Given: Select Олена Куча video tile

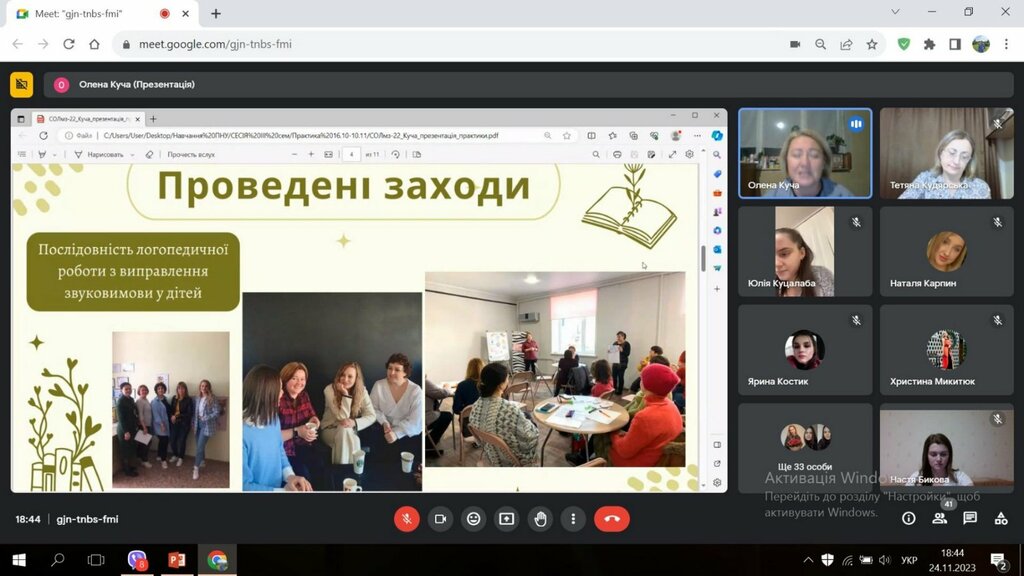Looking at the screenshot, I should (804, 153).
